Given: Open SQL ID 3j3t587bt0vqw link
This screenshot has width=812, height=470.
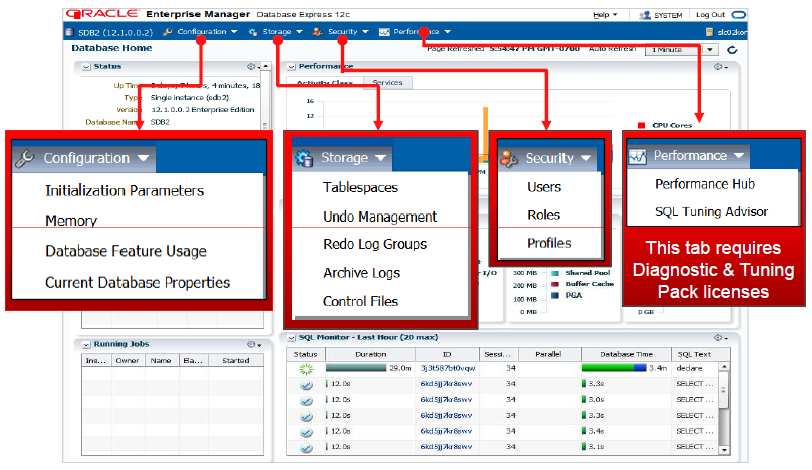Looking at the screenshot, I should pos(447,369).
